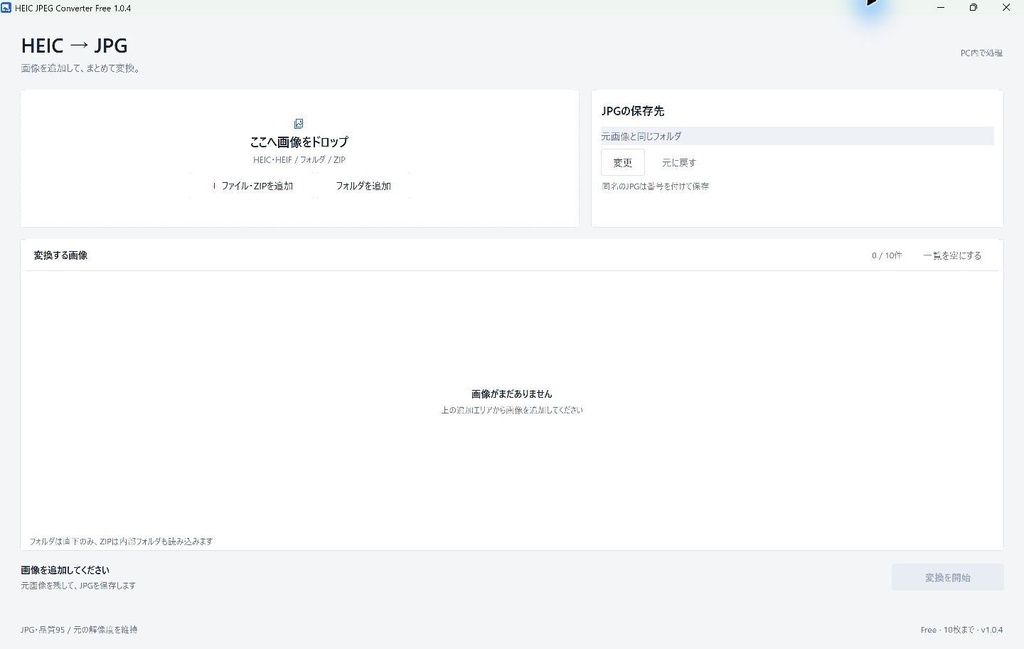Click 同名のJPGは番号を付けて保存 note

[655, 186]
